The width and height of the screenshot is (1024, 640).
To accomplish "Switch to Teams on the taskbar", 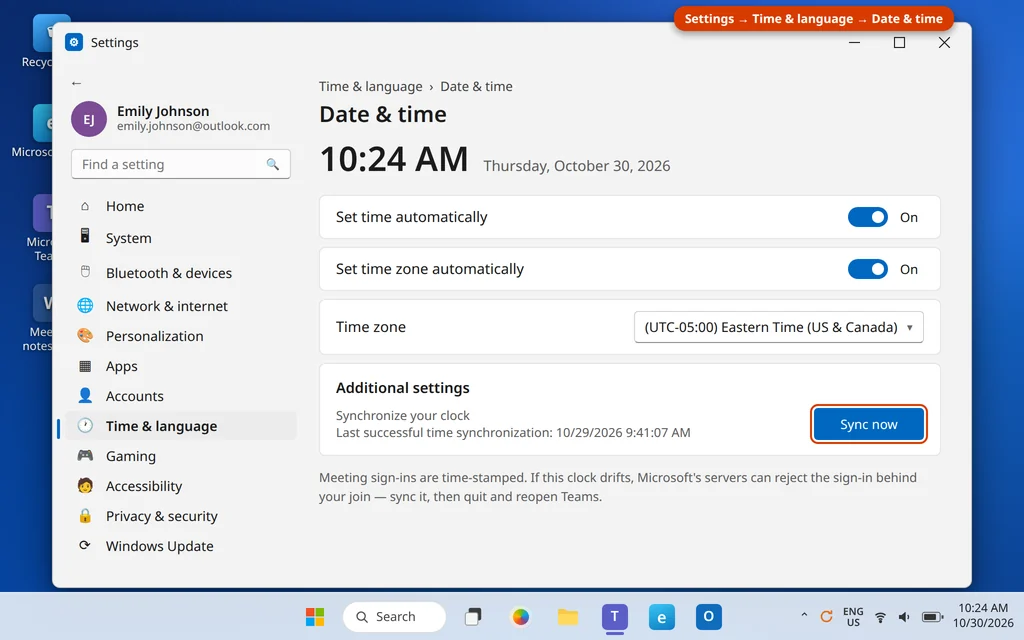I will click(615, 616).
